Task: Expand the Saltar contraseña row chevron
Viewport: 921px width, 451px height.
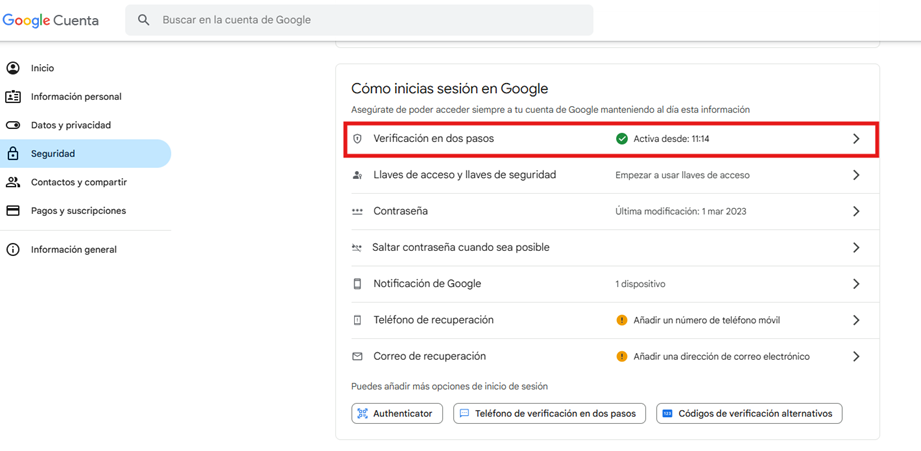Action: (x=856, y=248)
